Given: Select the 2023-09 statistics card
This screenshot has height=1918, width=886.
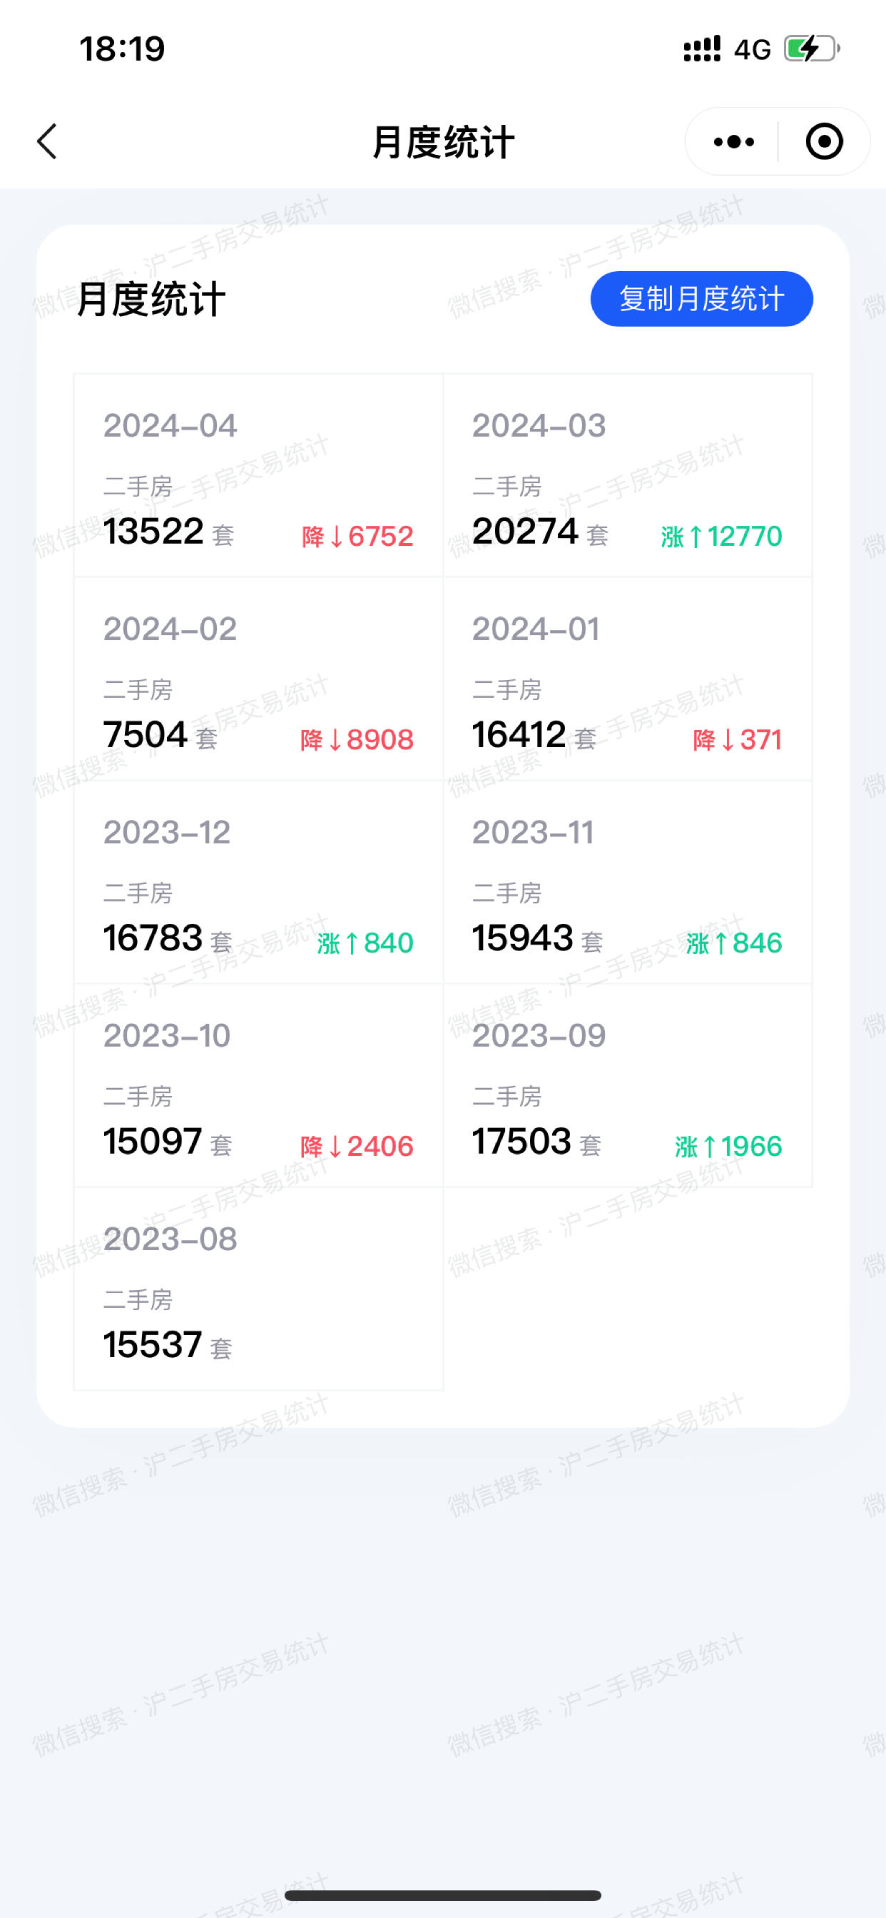Looking at the screenshot, I should click(627, 1086).
